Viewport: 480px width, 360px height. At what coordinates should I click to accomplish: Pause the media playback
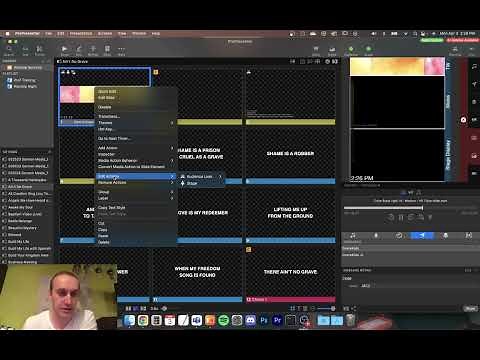401,218
